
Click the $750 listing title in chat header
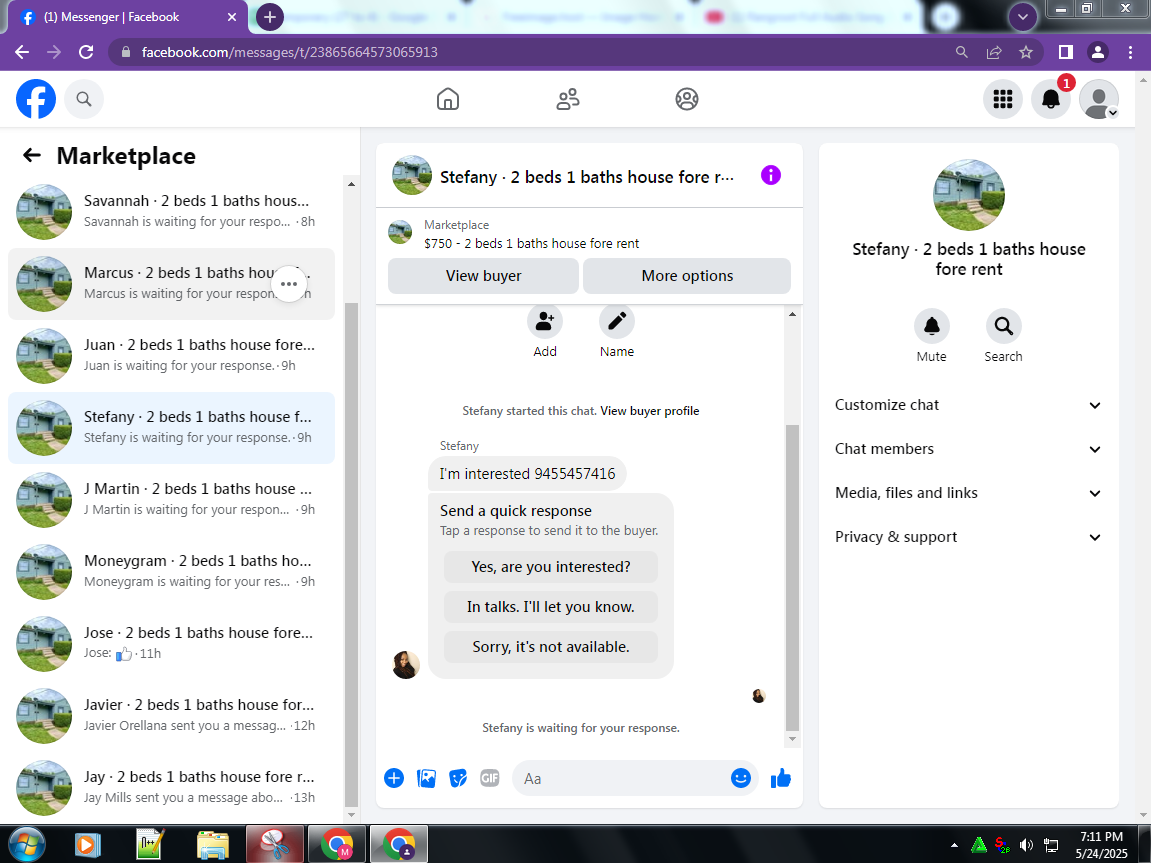click(x=531, y=243)
